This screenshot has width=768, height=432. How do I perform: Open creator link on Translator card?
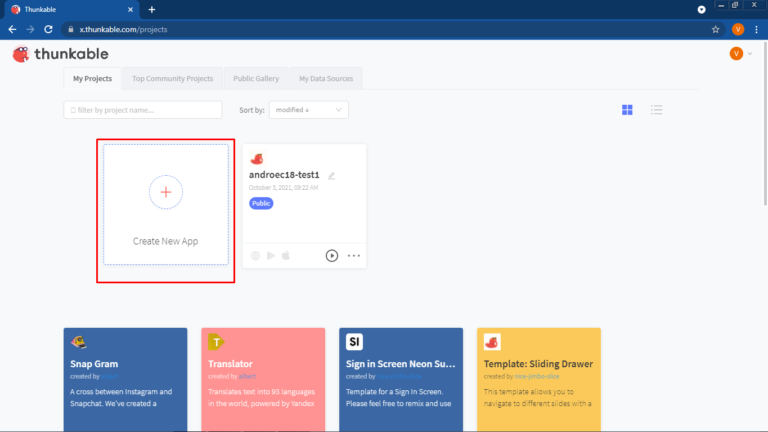coord(247,376)
